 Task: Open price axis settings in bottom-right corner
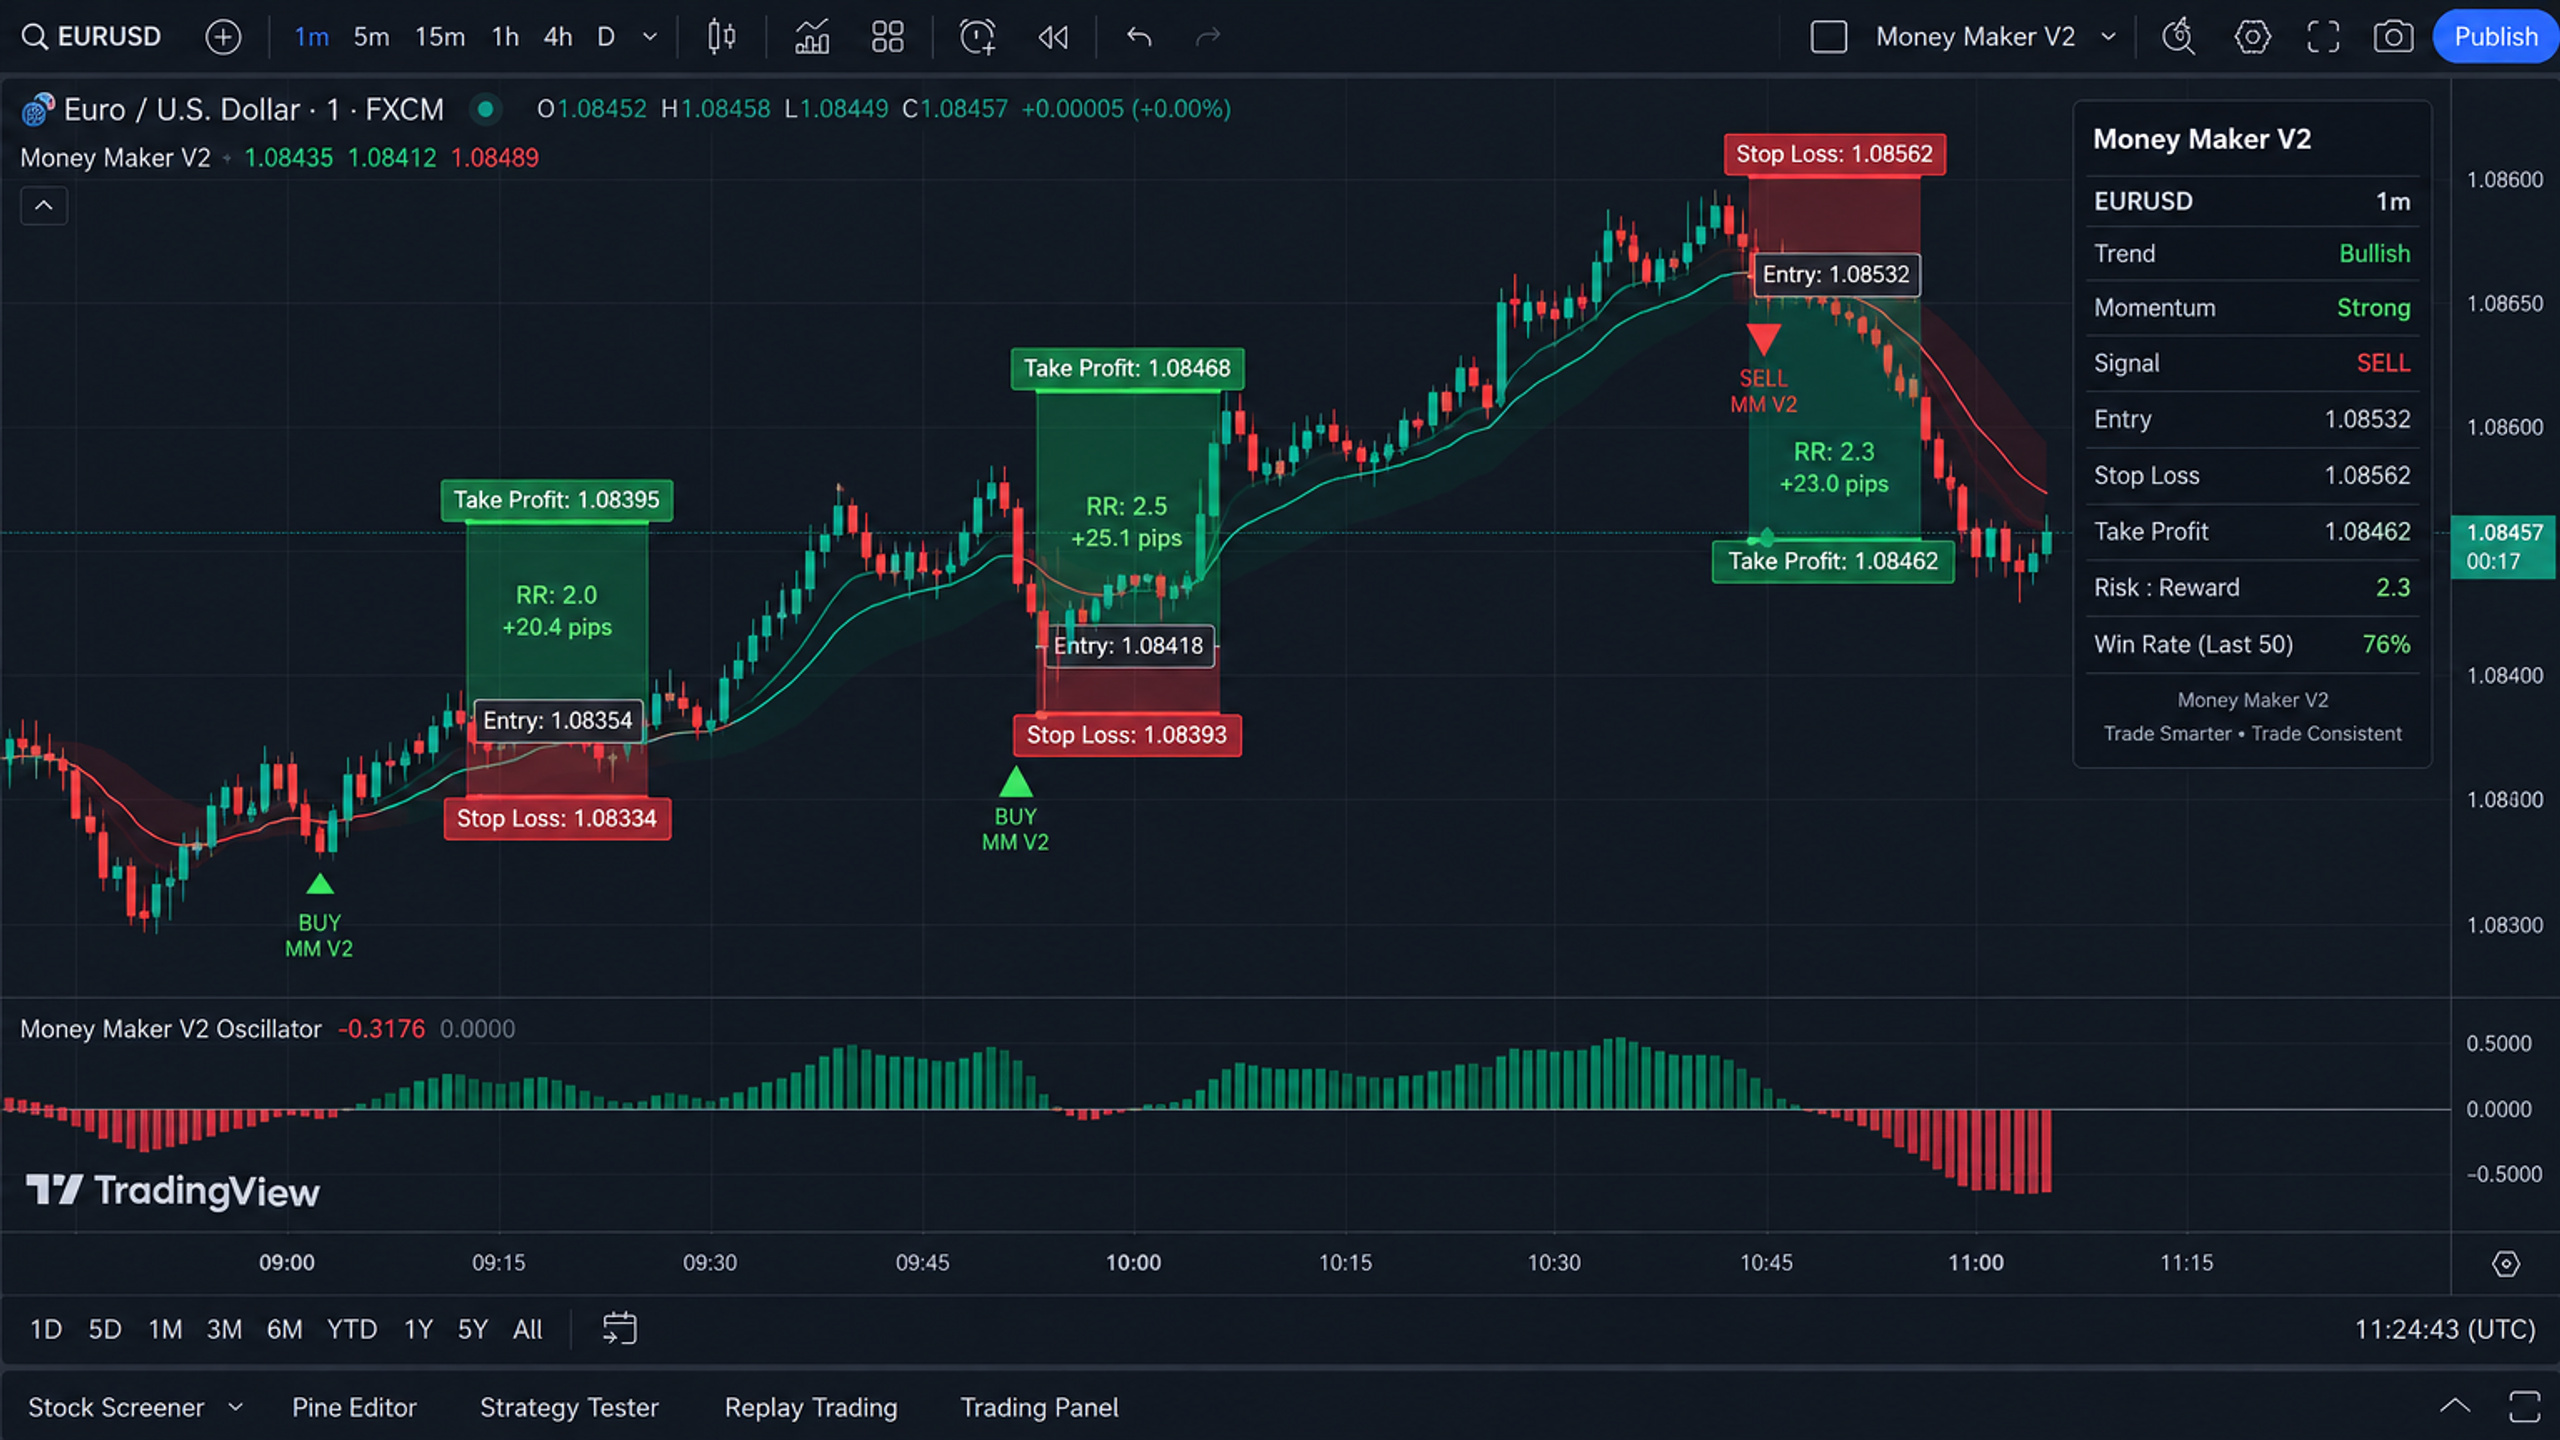pos(2505,1264)
